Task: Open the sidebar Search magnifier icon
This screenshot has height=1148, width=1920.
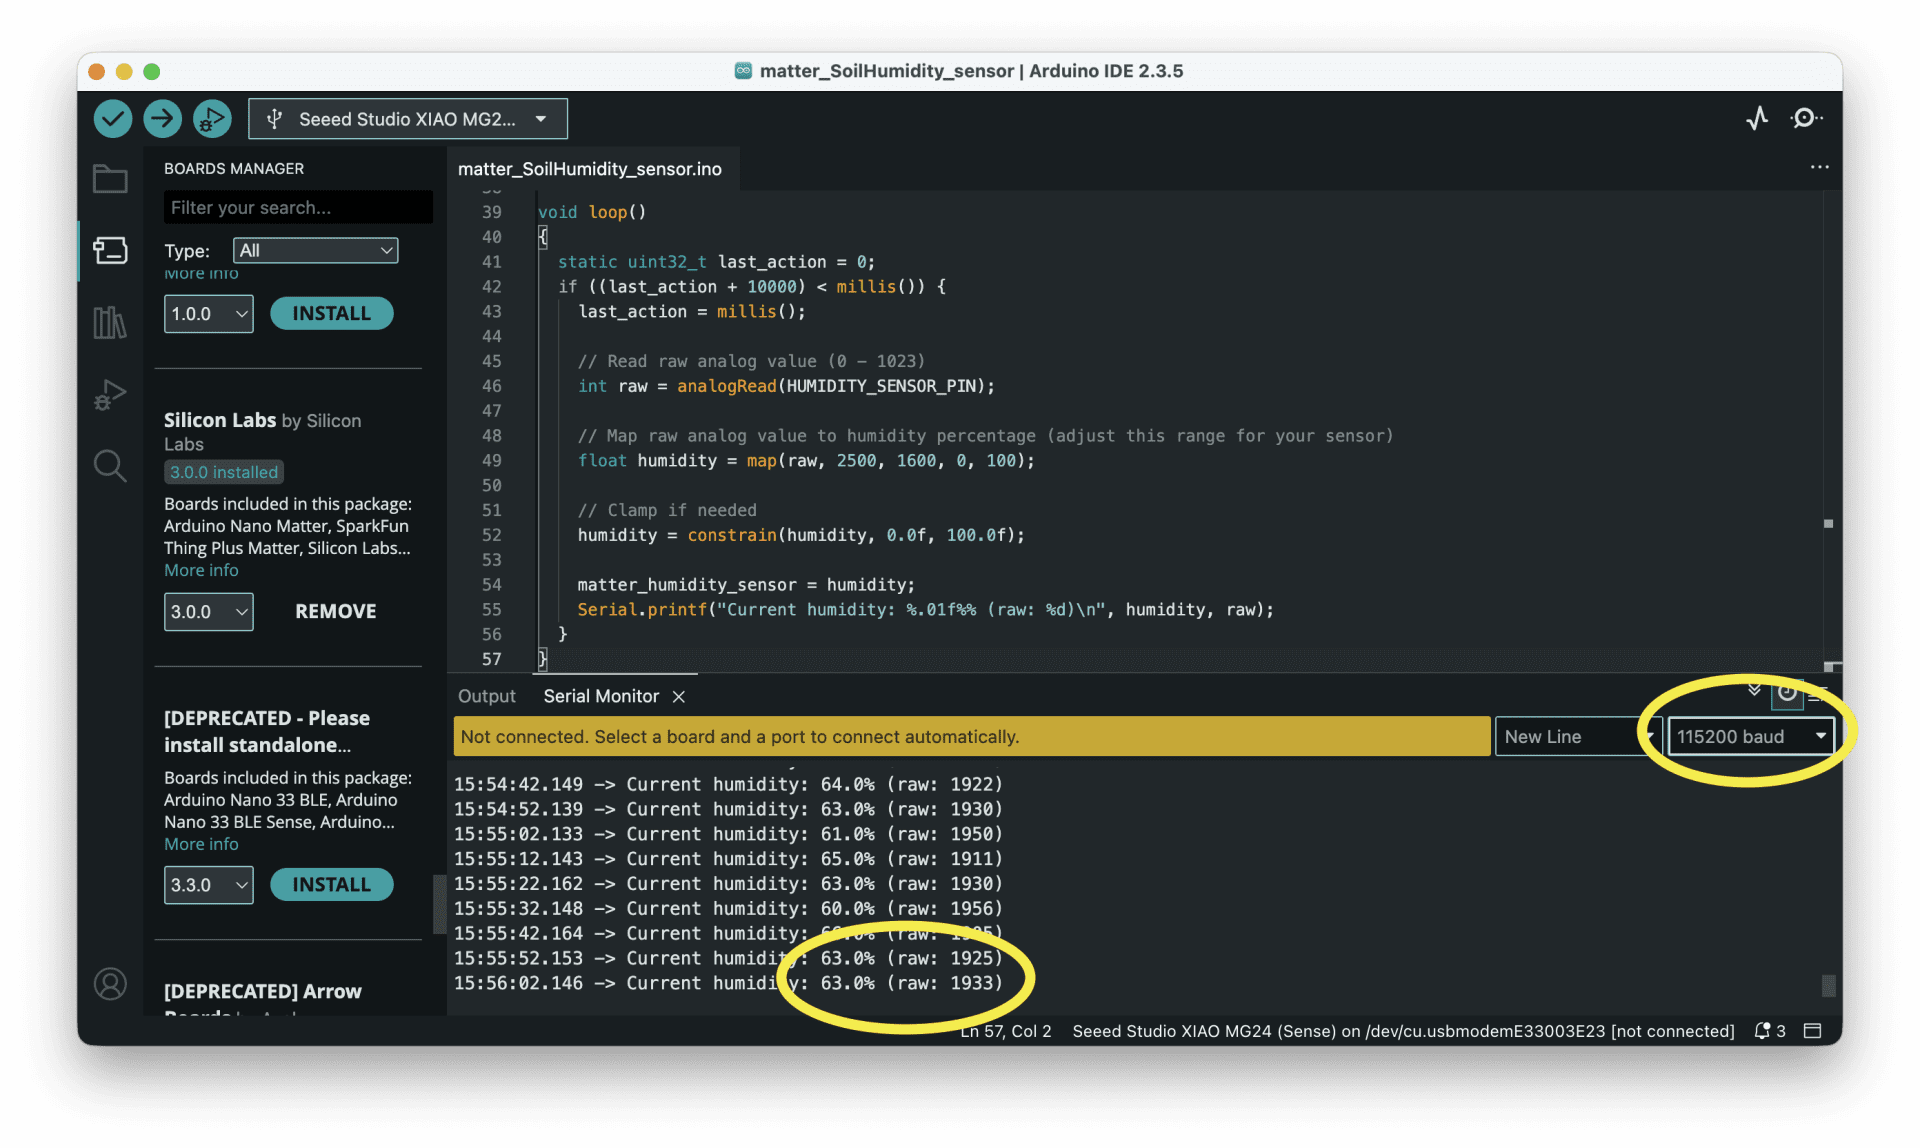Action: point(110,466)
